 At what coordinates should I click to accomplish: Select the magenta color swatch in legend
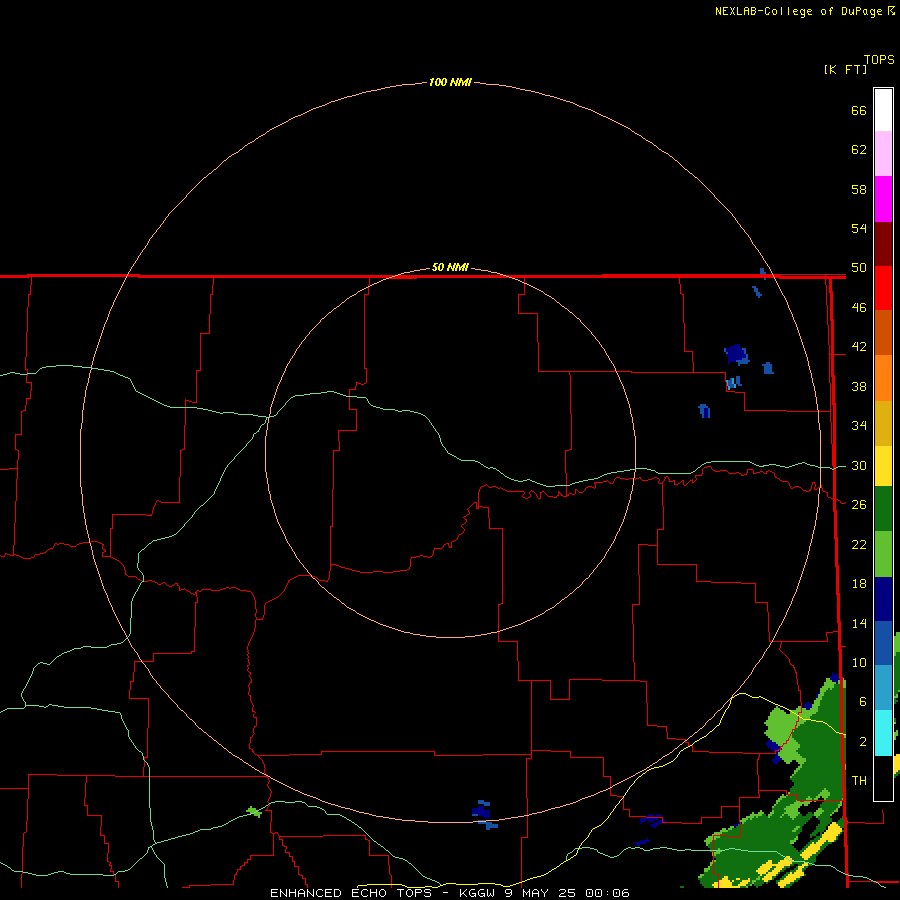[x=883, y=199]
